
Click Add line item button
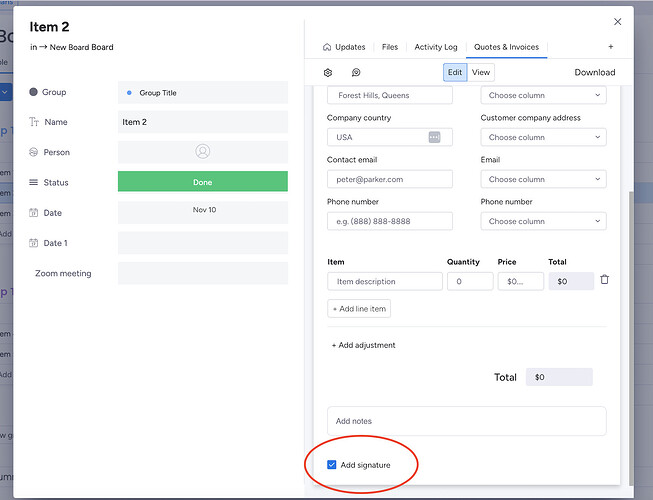pyautogui.click(x=359, y=309)
